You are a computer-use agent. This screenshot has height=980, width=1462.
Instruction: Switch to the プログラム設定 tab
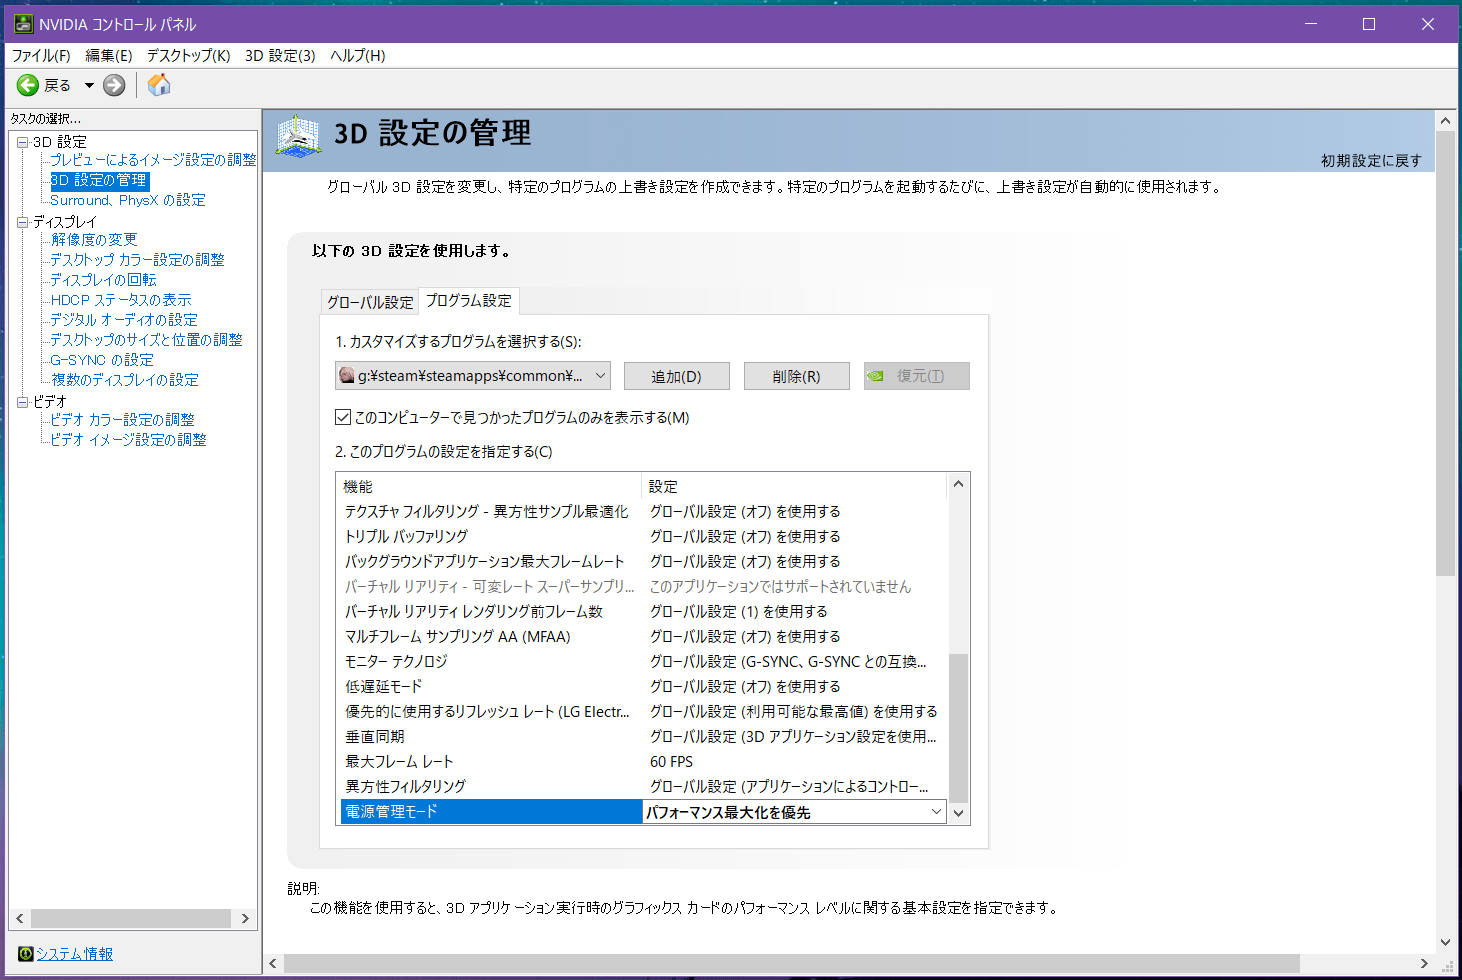(469, 300)
